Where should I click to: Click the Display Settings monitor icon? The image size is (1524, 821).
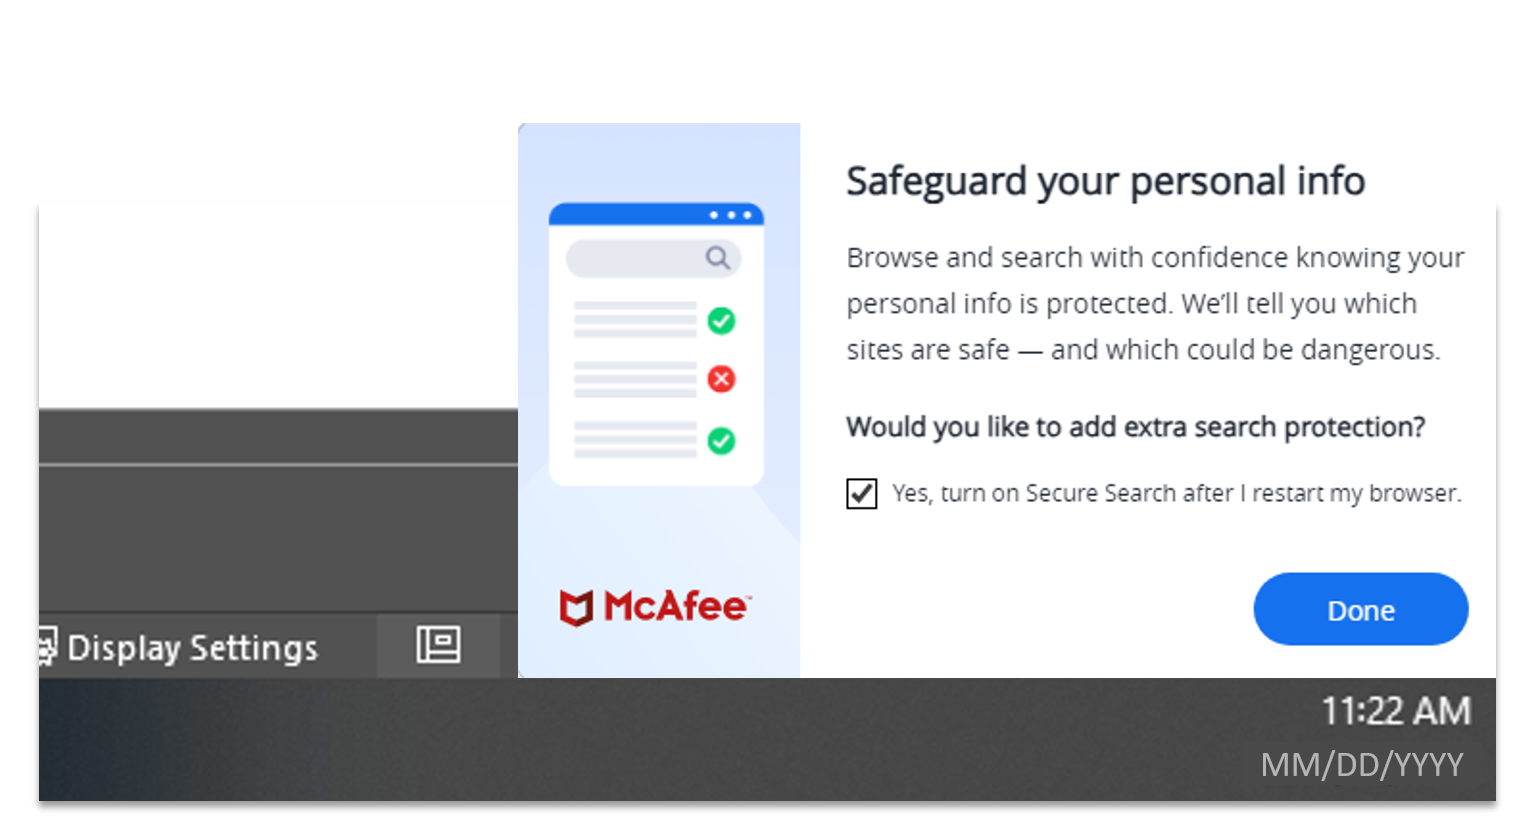(x=47, y=646)
